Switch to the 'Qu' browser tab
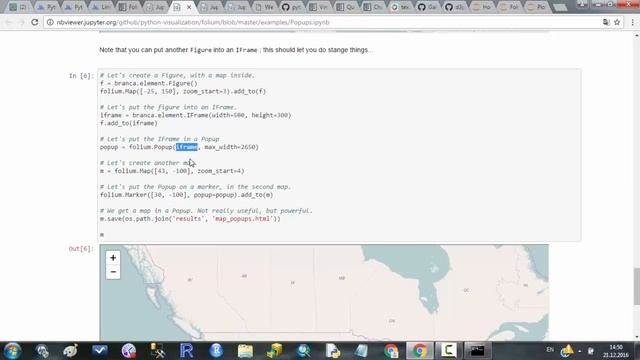Screen dimensions: 640x360 point(346,7)
